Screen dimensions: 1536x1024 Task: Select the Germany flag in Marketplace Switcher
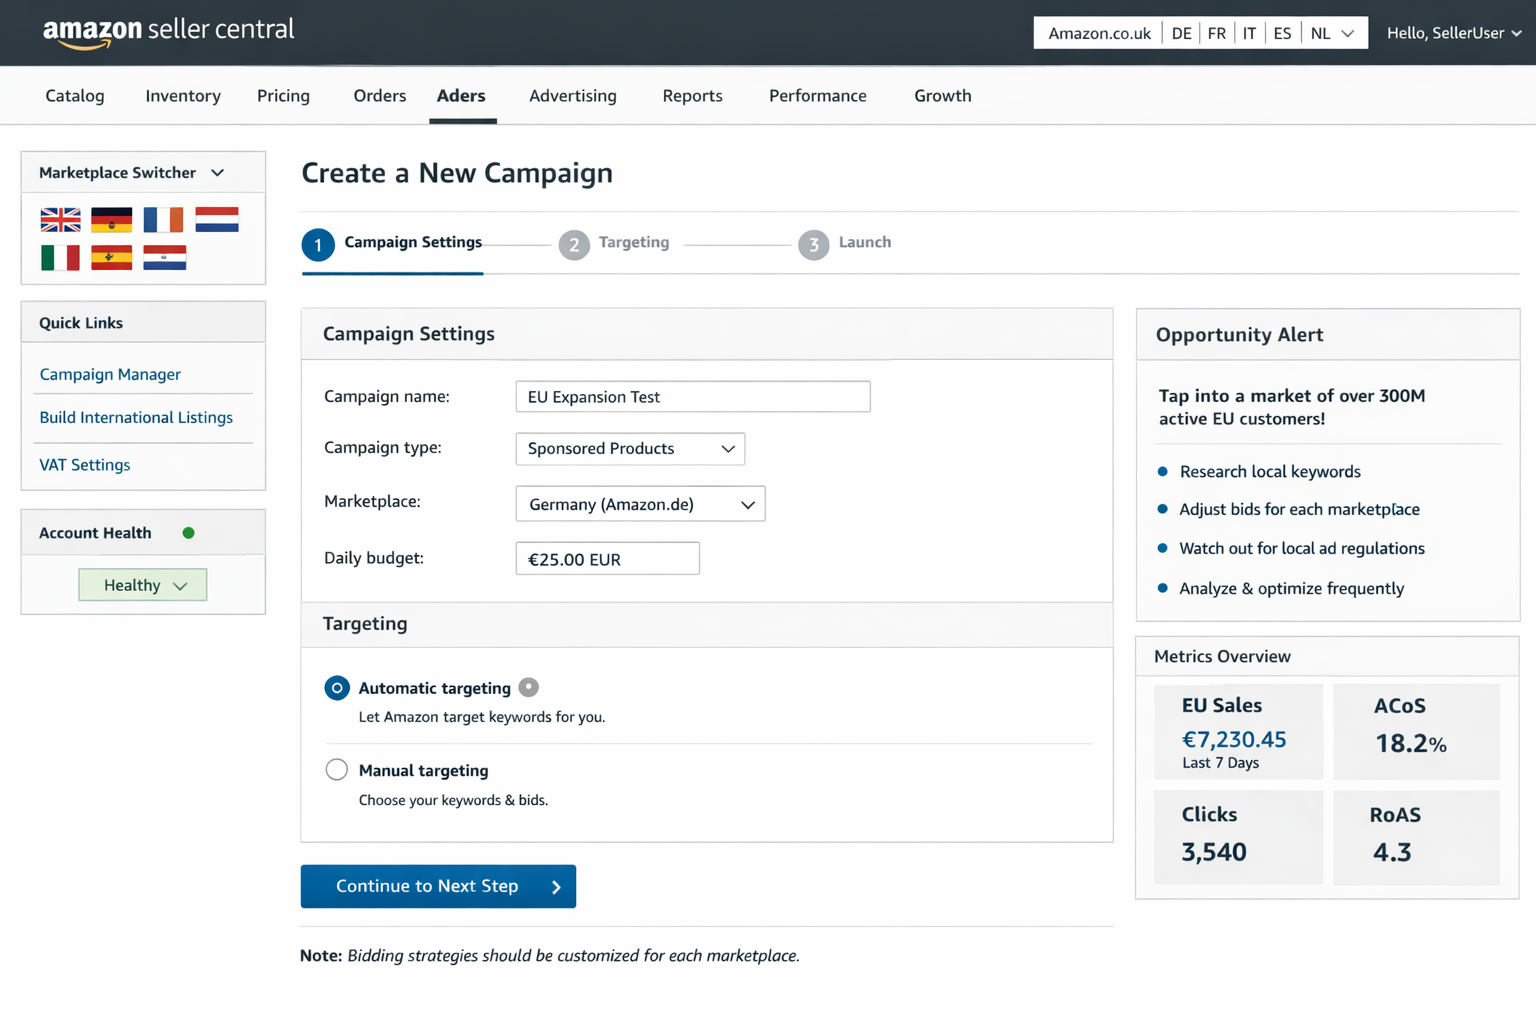(x=111, y=219)
